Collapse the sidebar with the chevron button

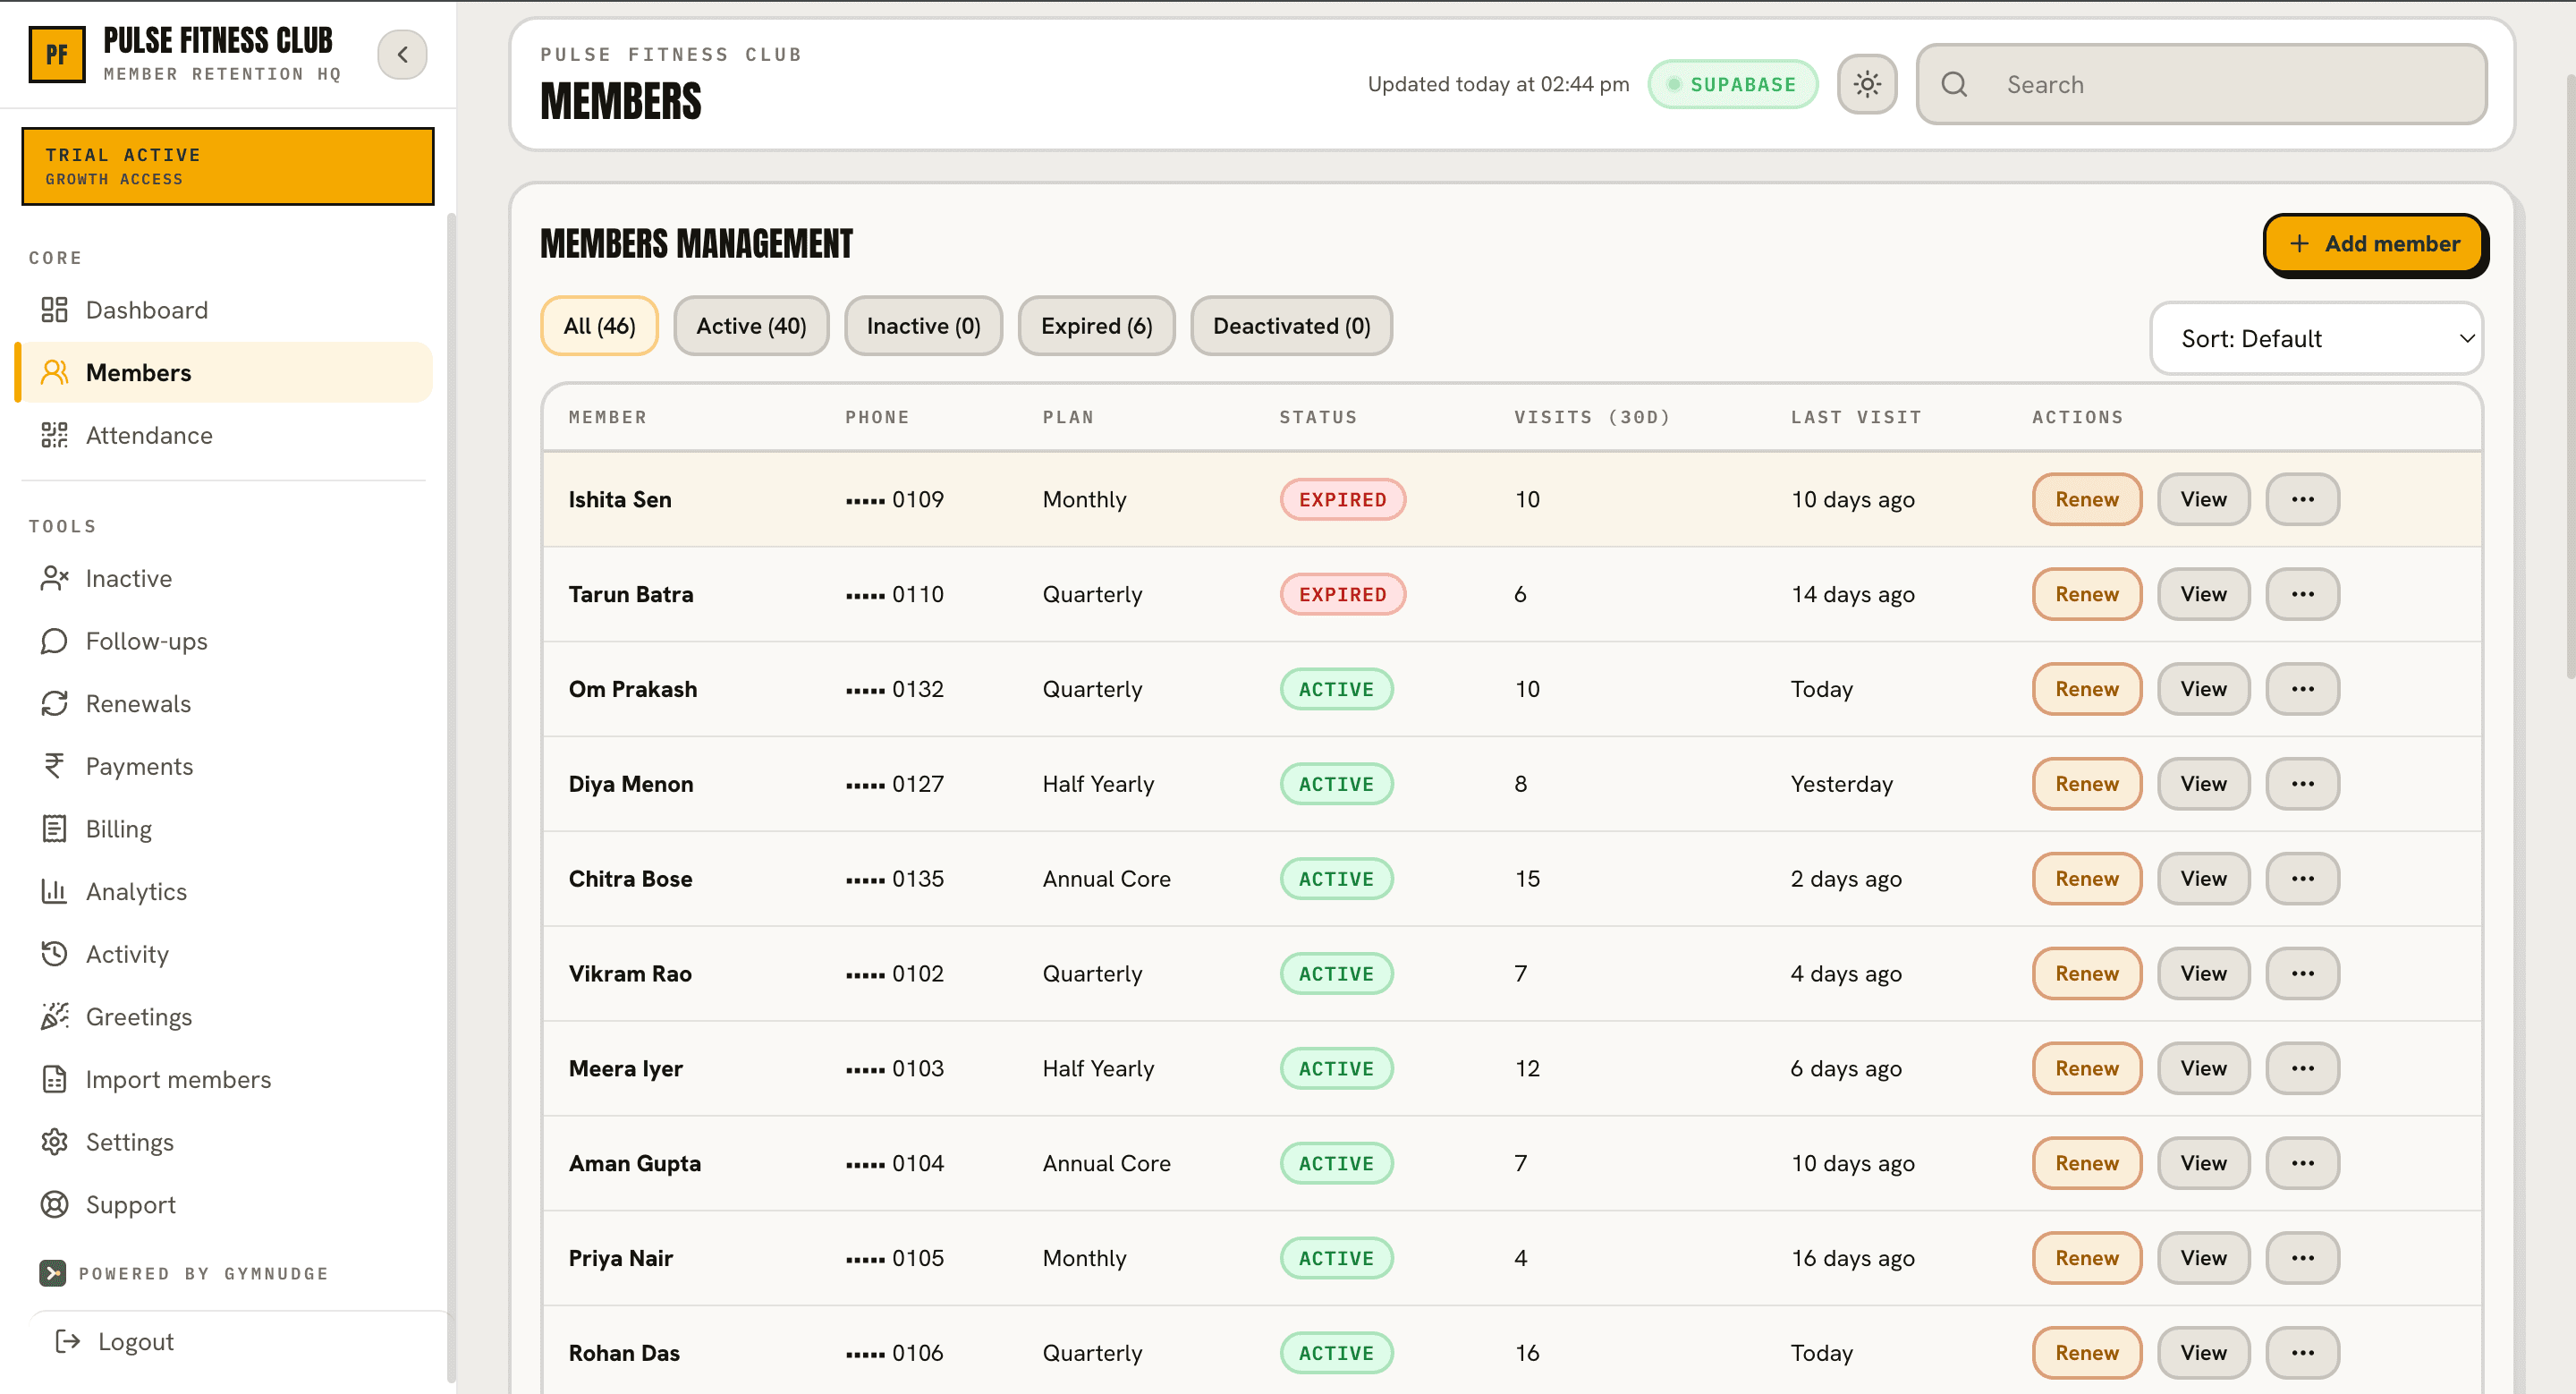402,54
